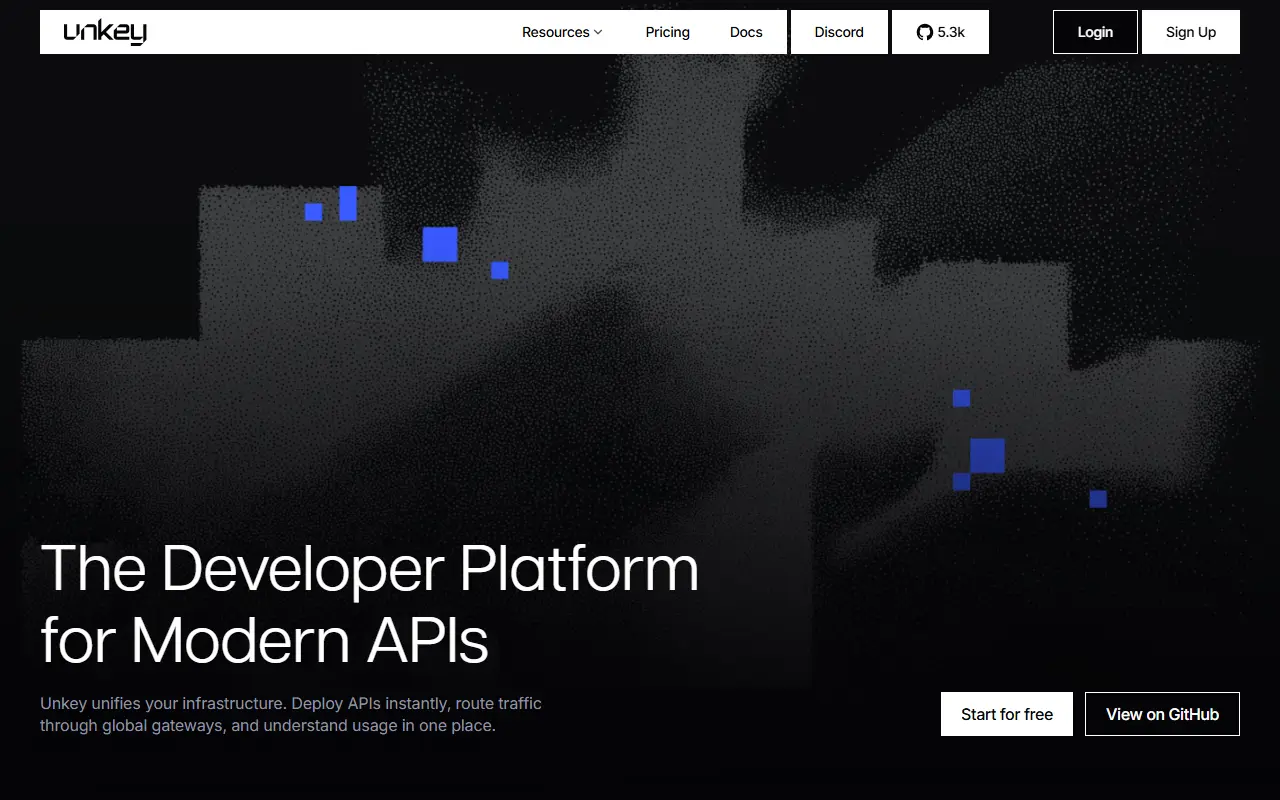Click the Start for free button

coord(1007,714)
